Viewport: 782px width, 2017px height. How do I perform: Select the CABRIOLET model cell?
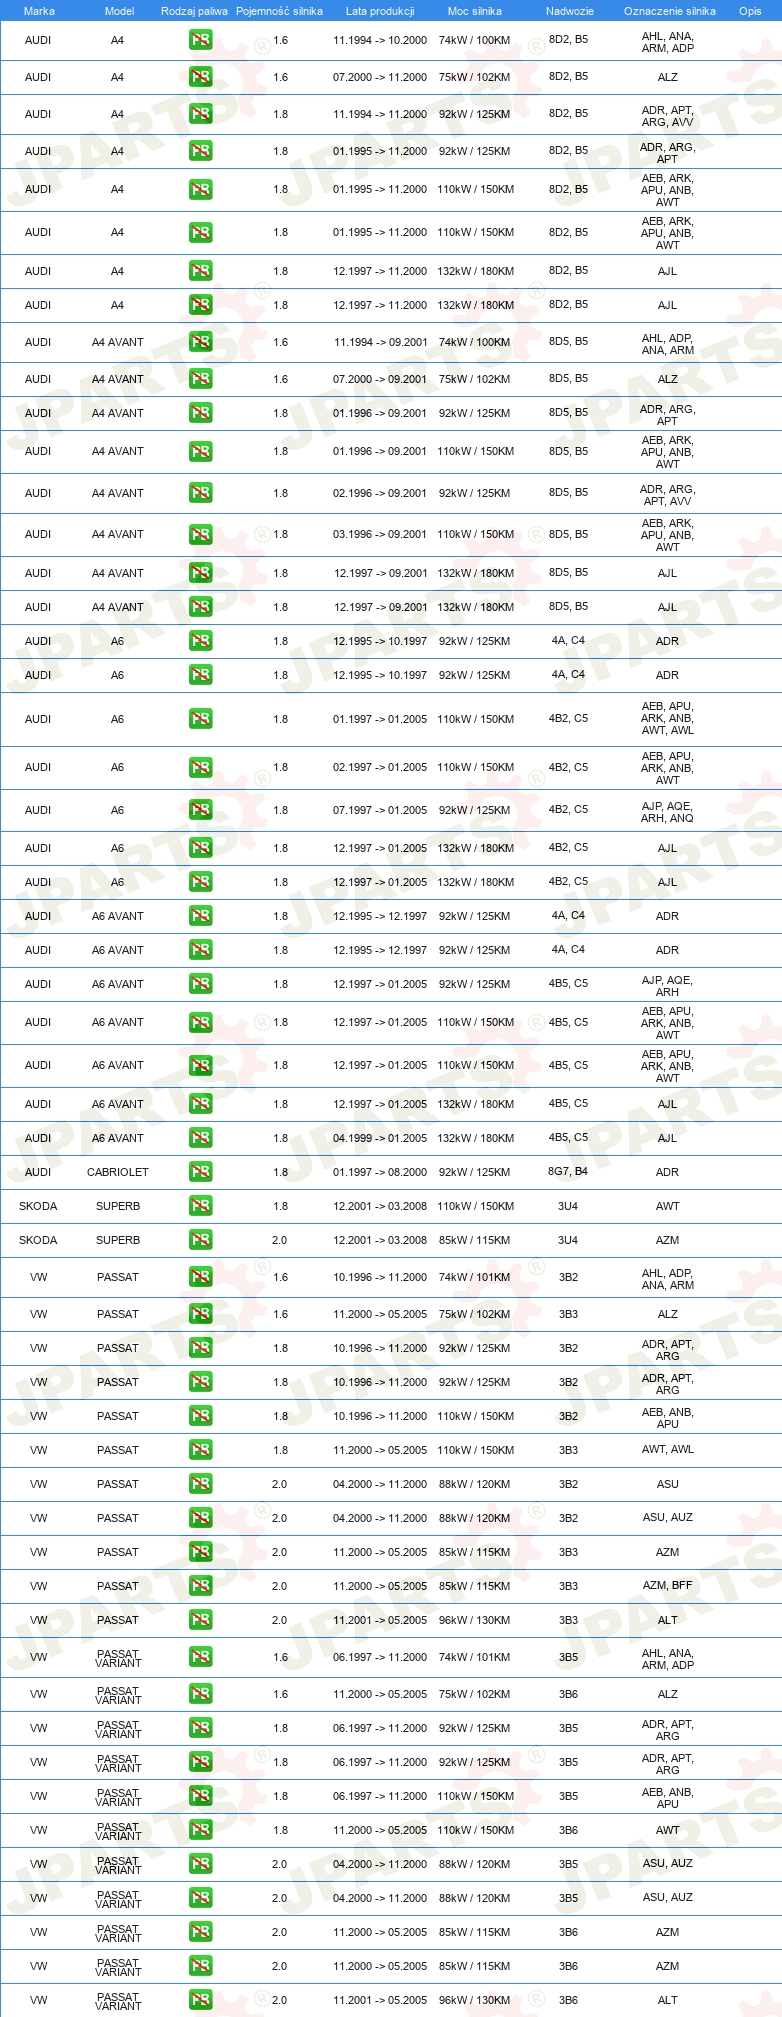[x=118, y=1172]
